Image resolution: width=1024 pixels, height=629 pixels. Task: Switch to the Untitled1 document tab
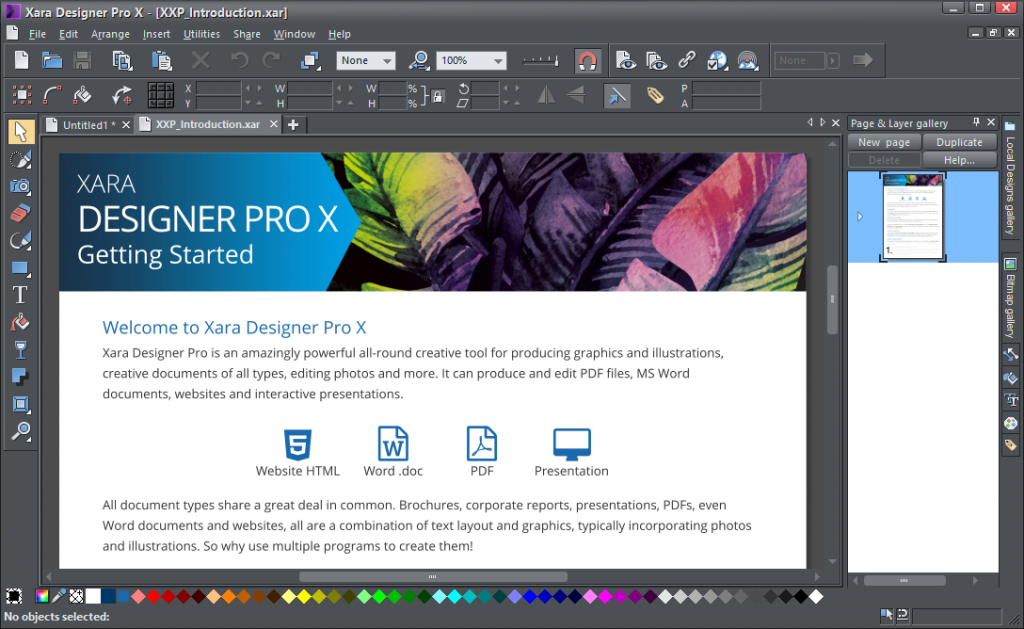pyautogui.click(x=89, y=125)
